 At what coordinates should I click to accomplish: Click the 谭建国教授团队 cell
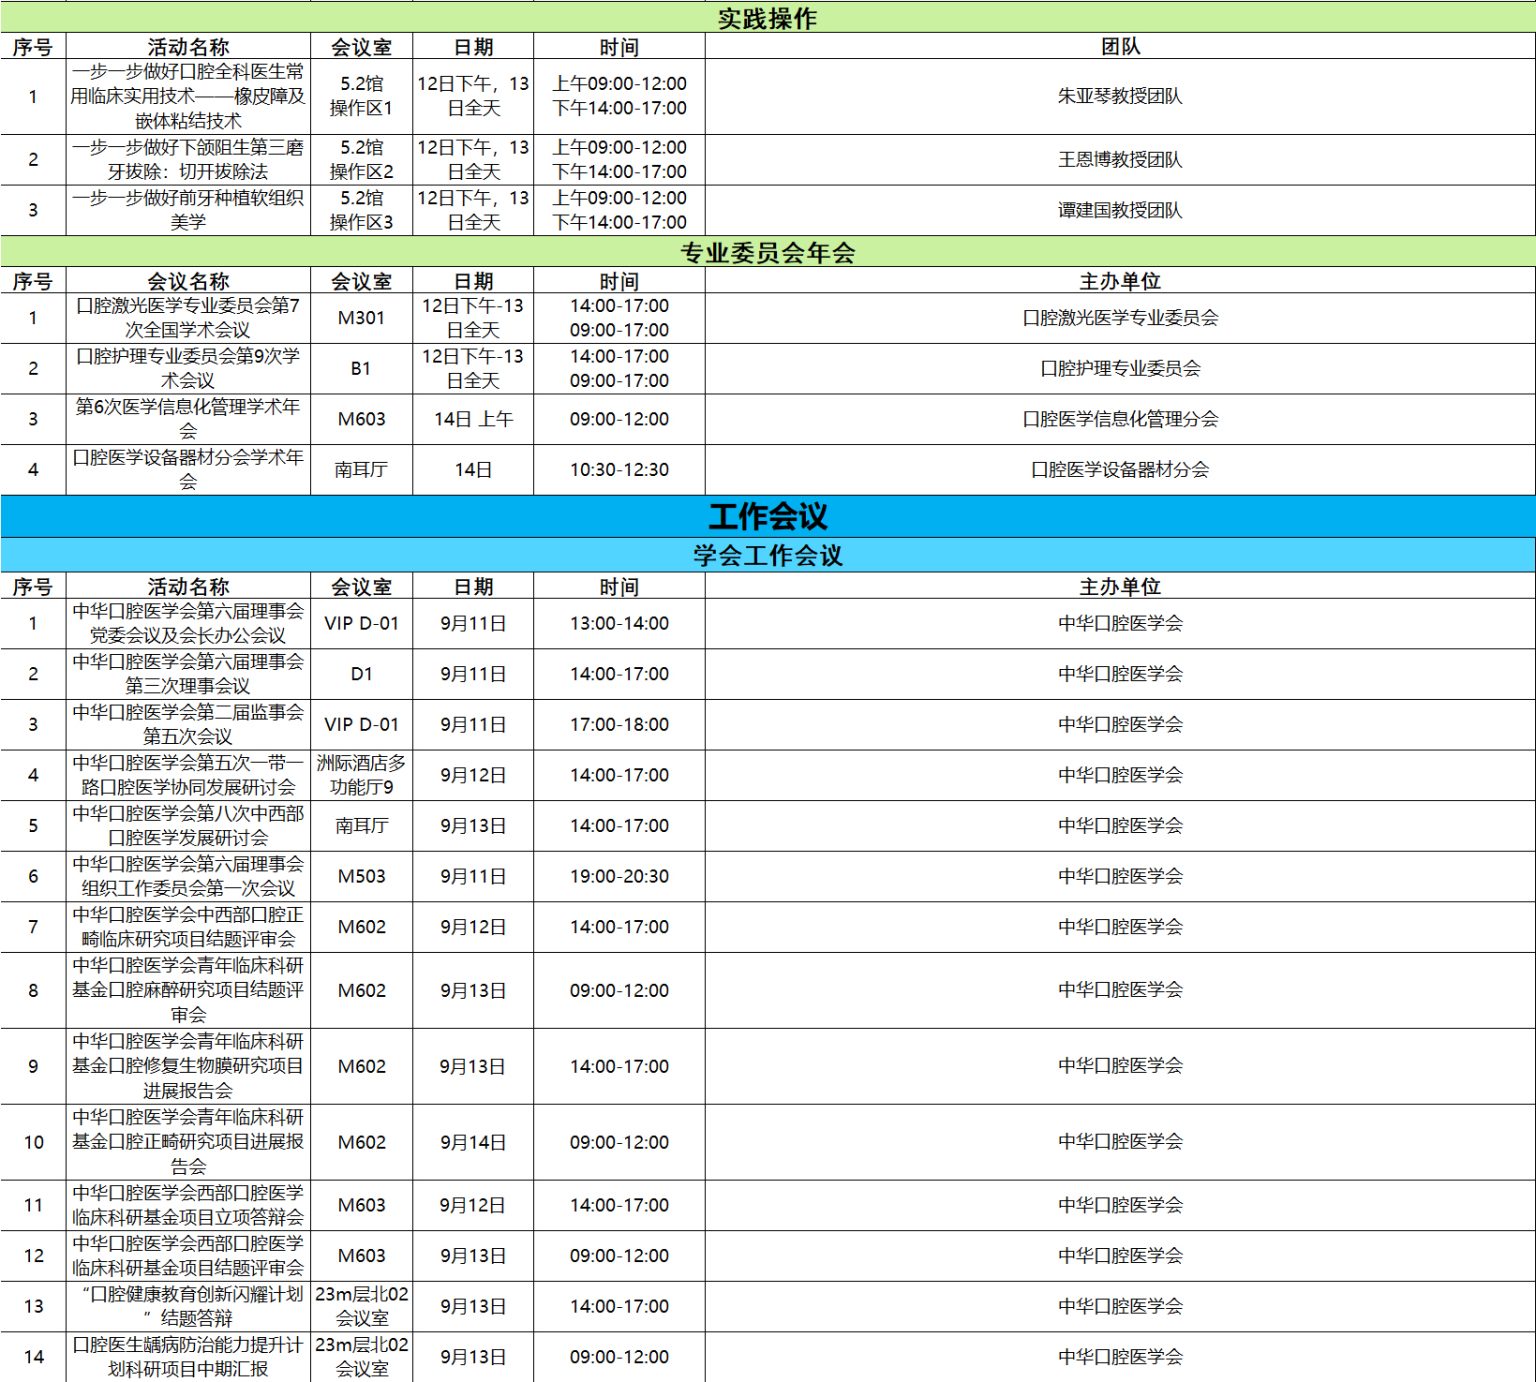click(1119, 210)
